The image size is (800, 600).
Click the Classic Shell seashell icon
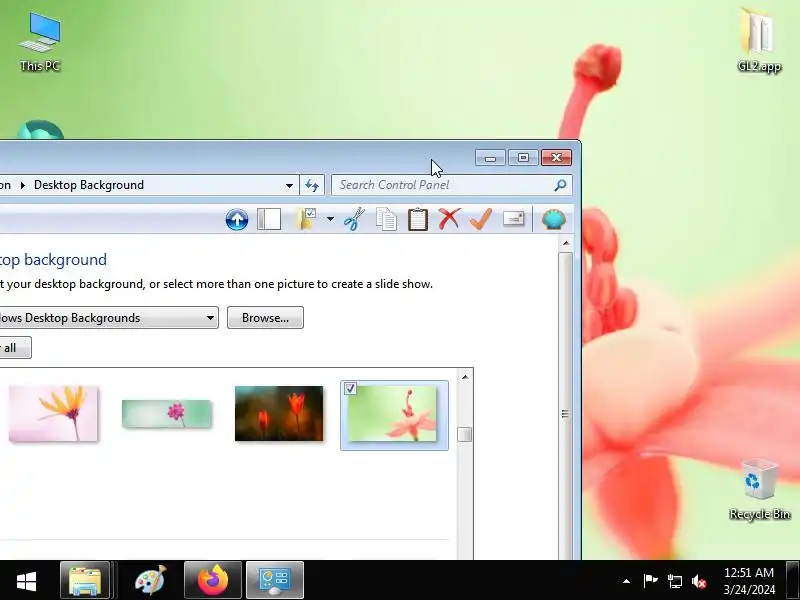554,219
